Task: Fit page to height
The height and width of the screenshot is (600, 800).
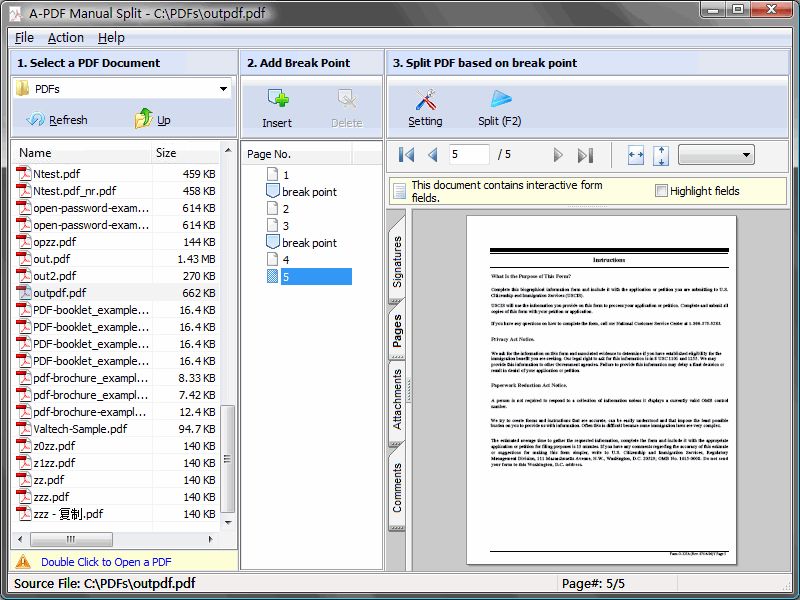Action: [660, 155]
